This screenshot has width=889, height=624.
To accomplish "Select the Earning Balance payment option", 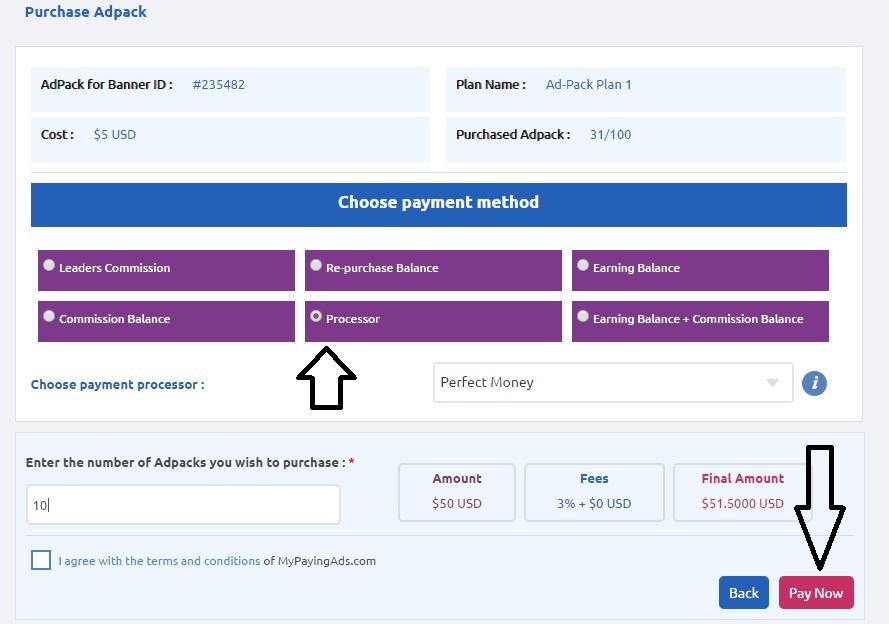I will (583, 263).
